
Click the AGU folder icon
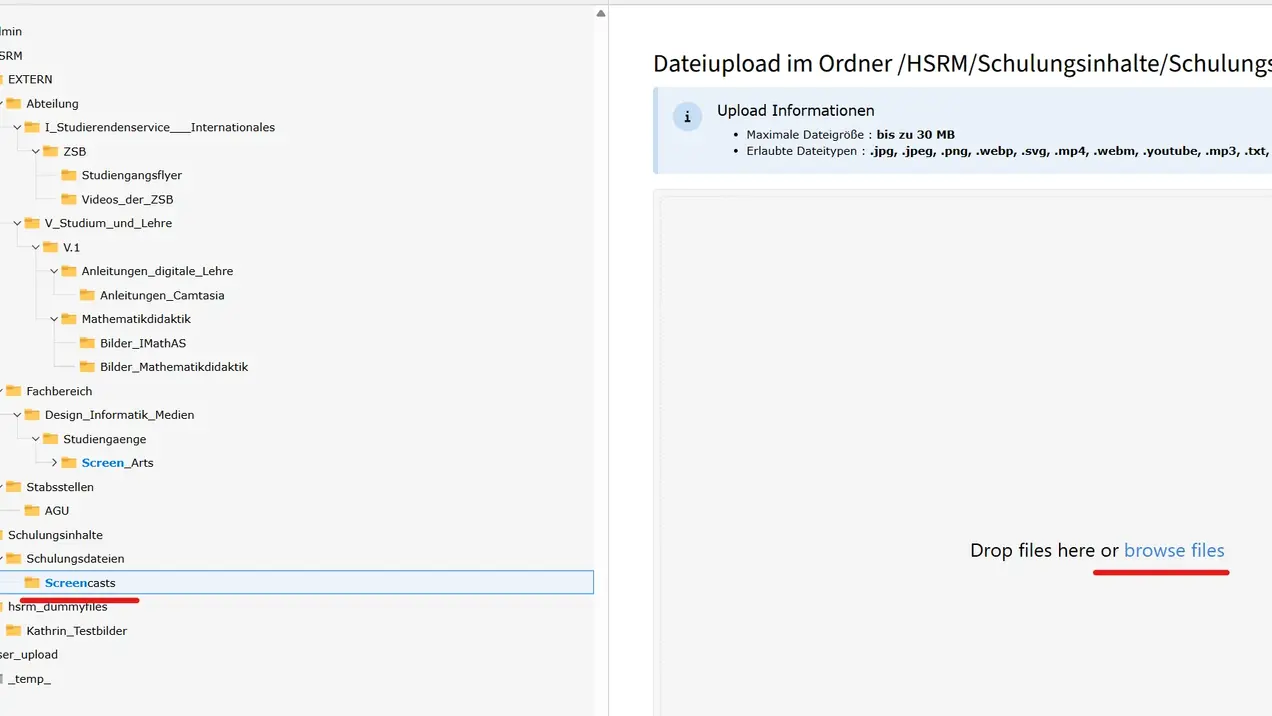point(32,511)
